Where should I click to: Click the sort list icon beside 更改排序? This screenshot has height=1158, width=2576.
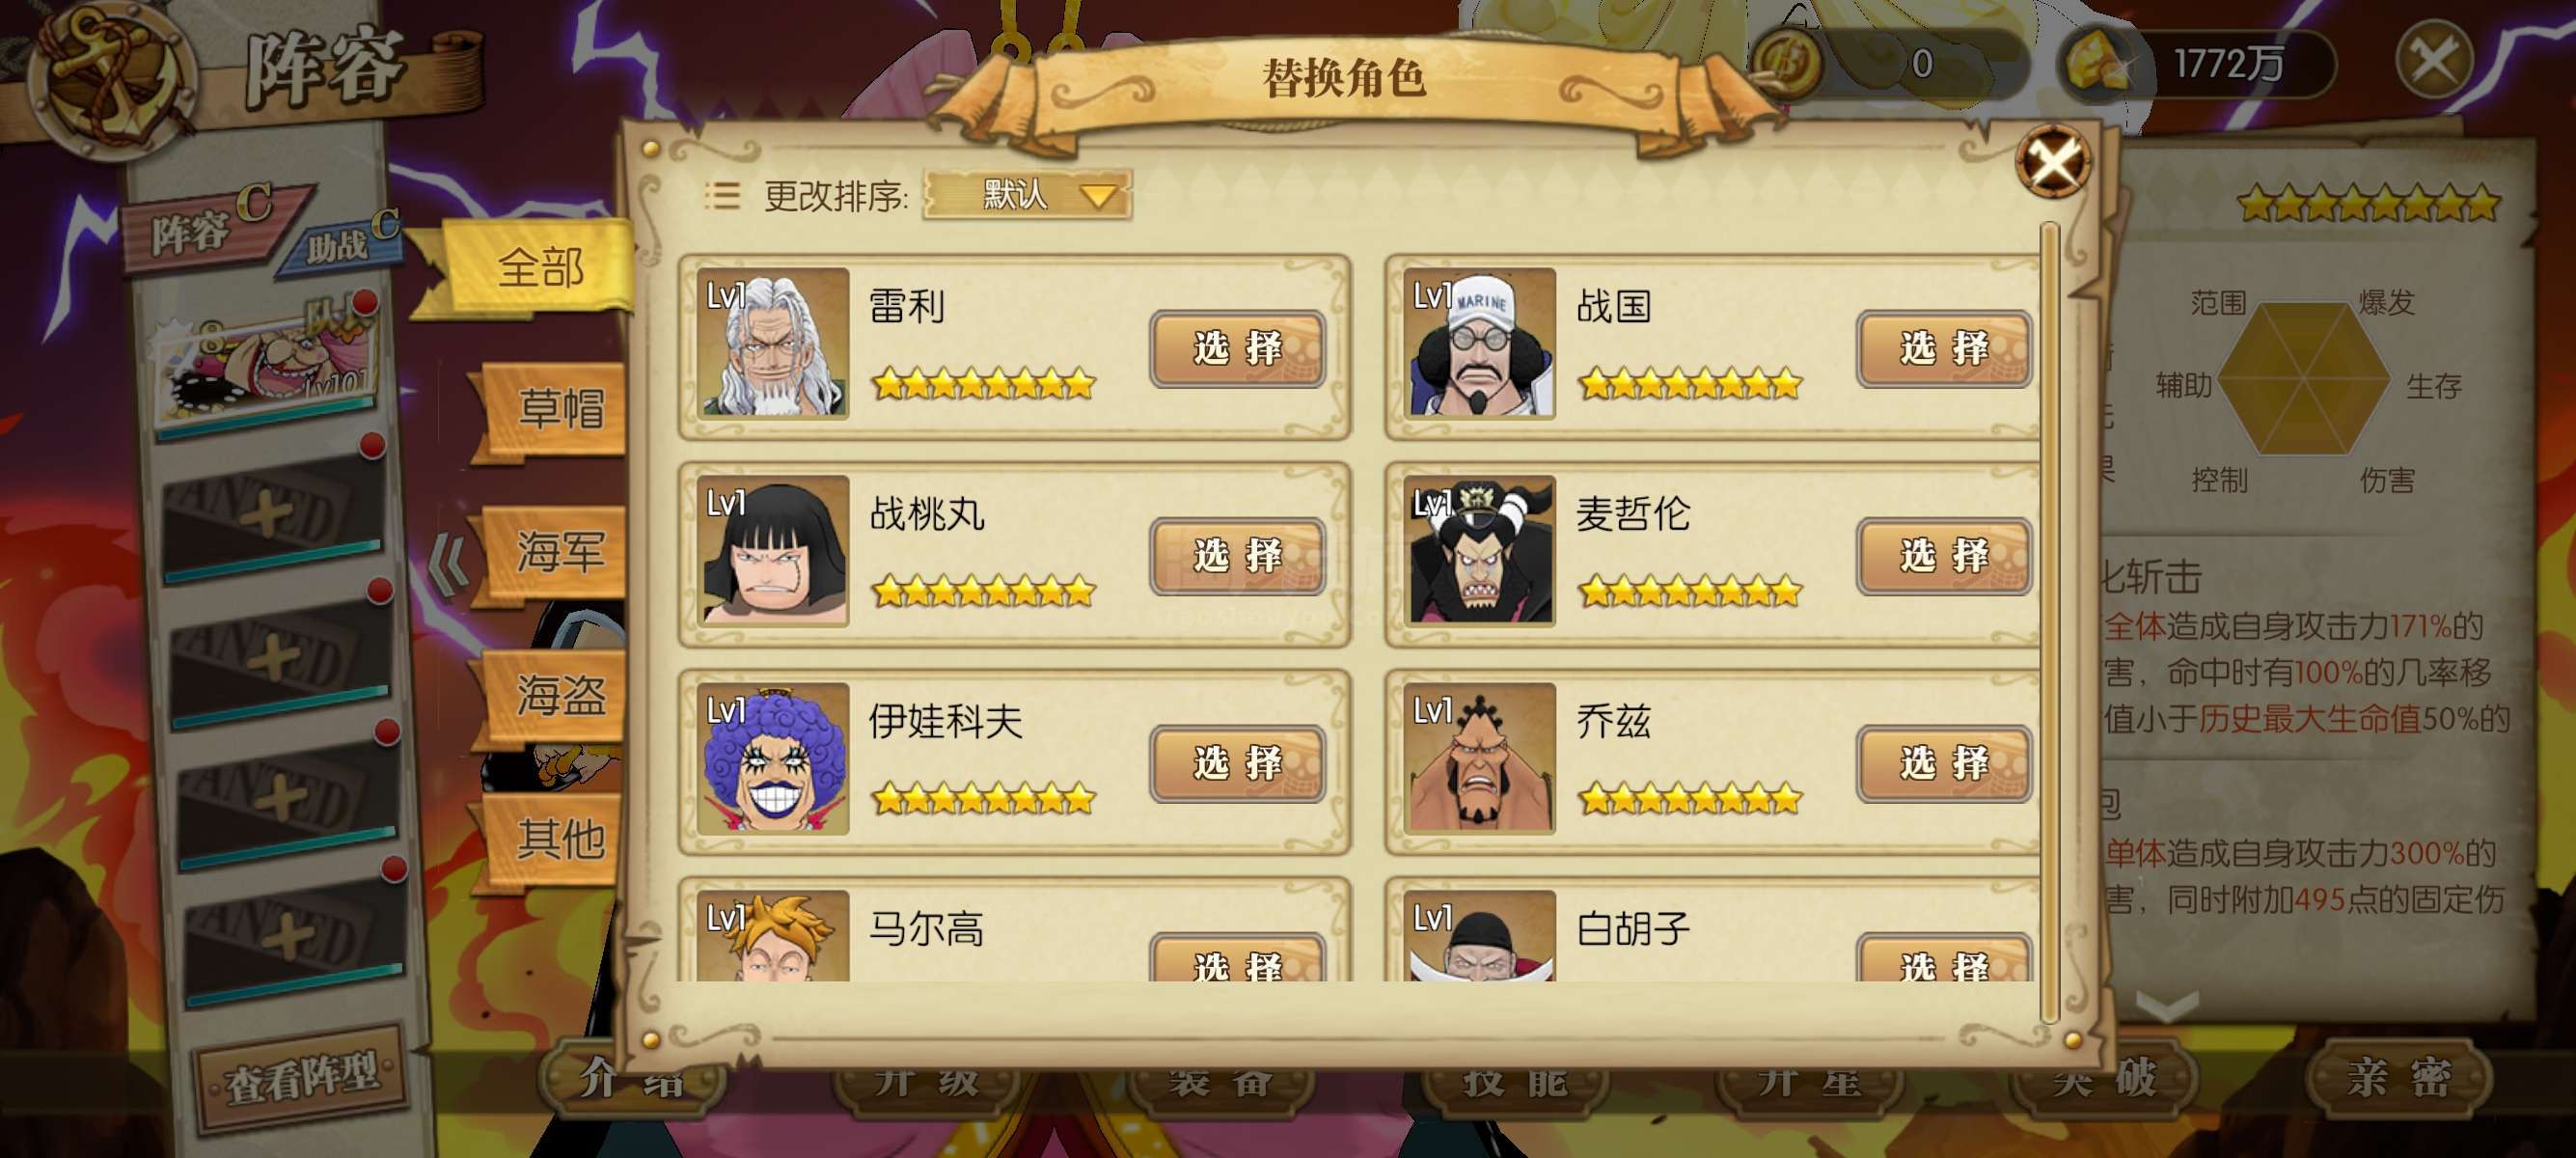(x=722, y=196)
